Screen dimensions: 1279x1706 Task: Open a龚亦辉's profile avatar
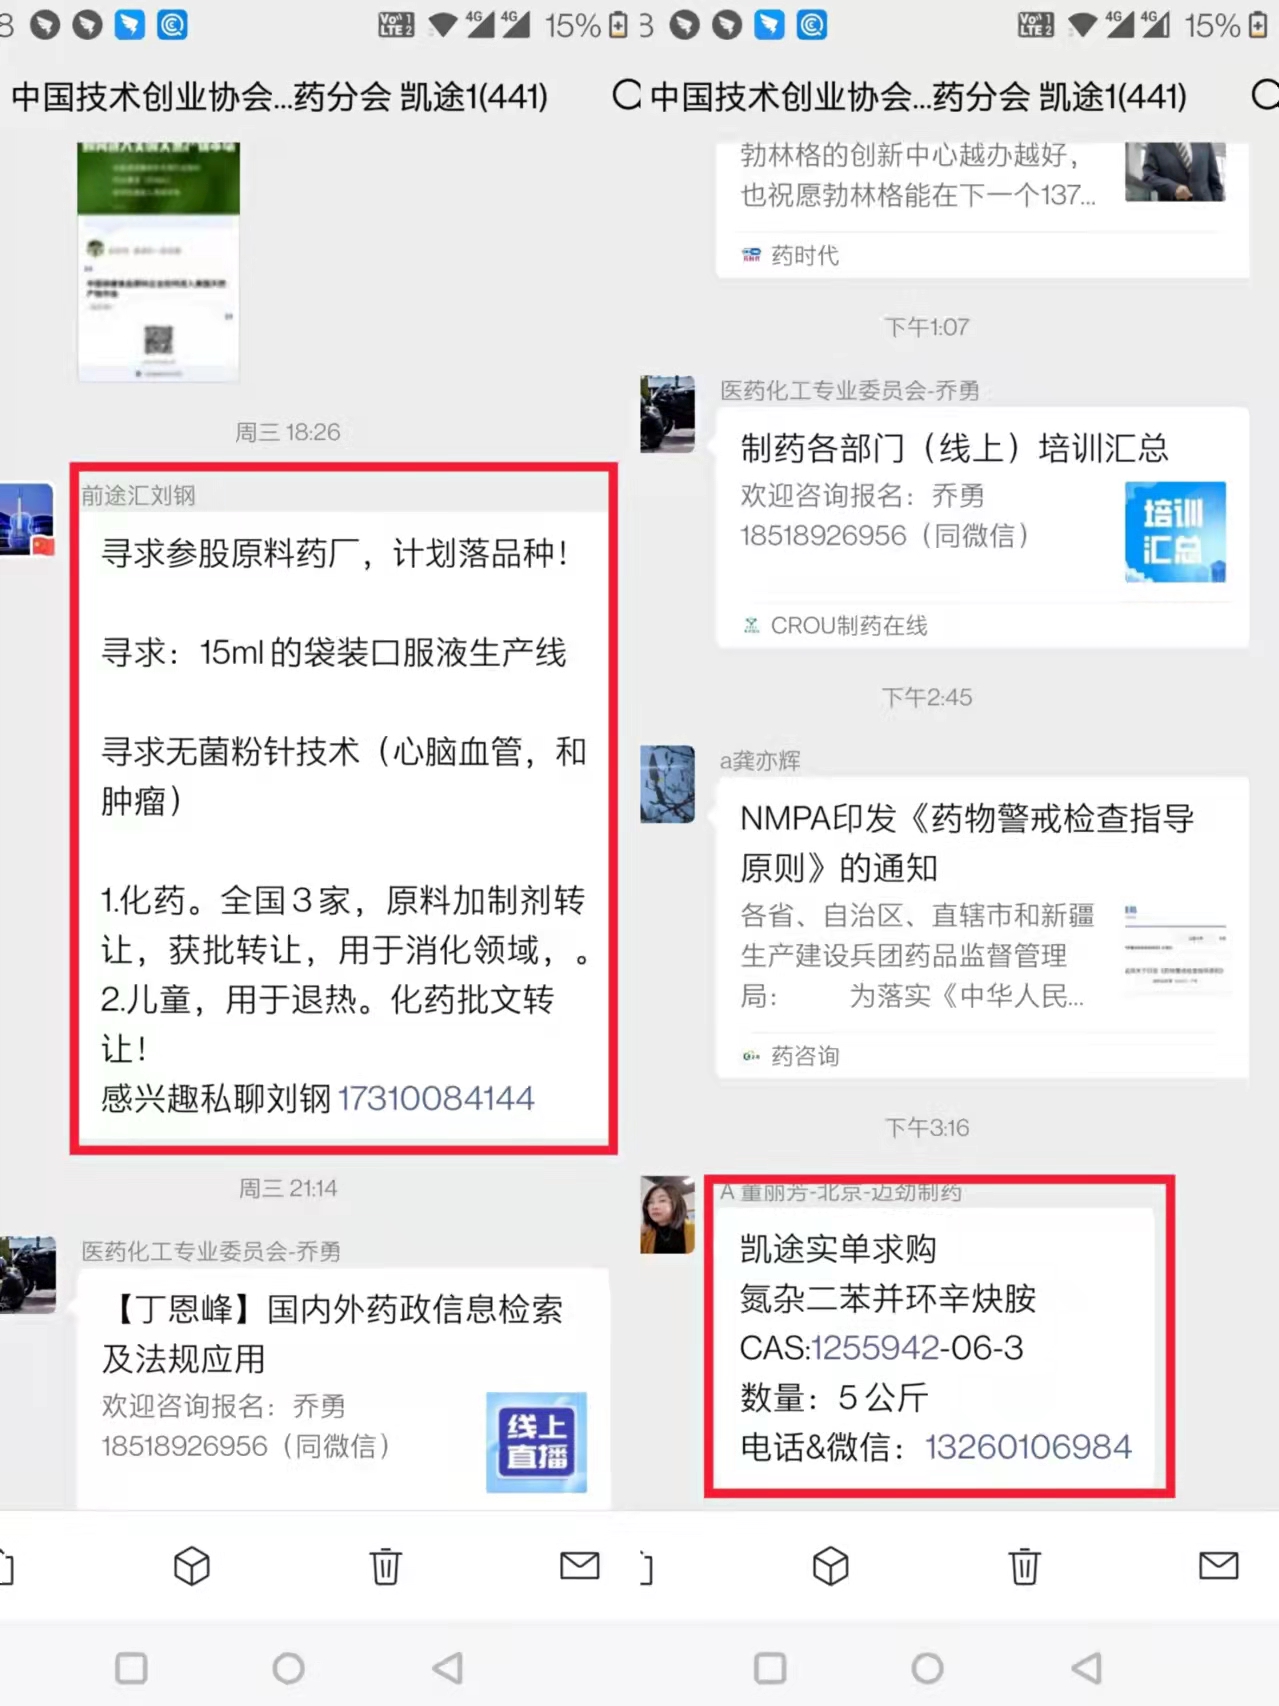(667, 784)
